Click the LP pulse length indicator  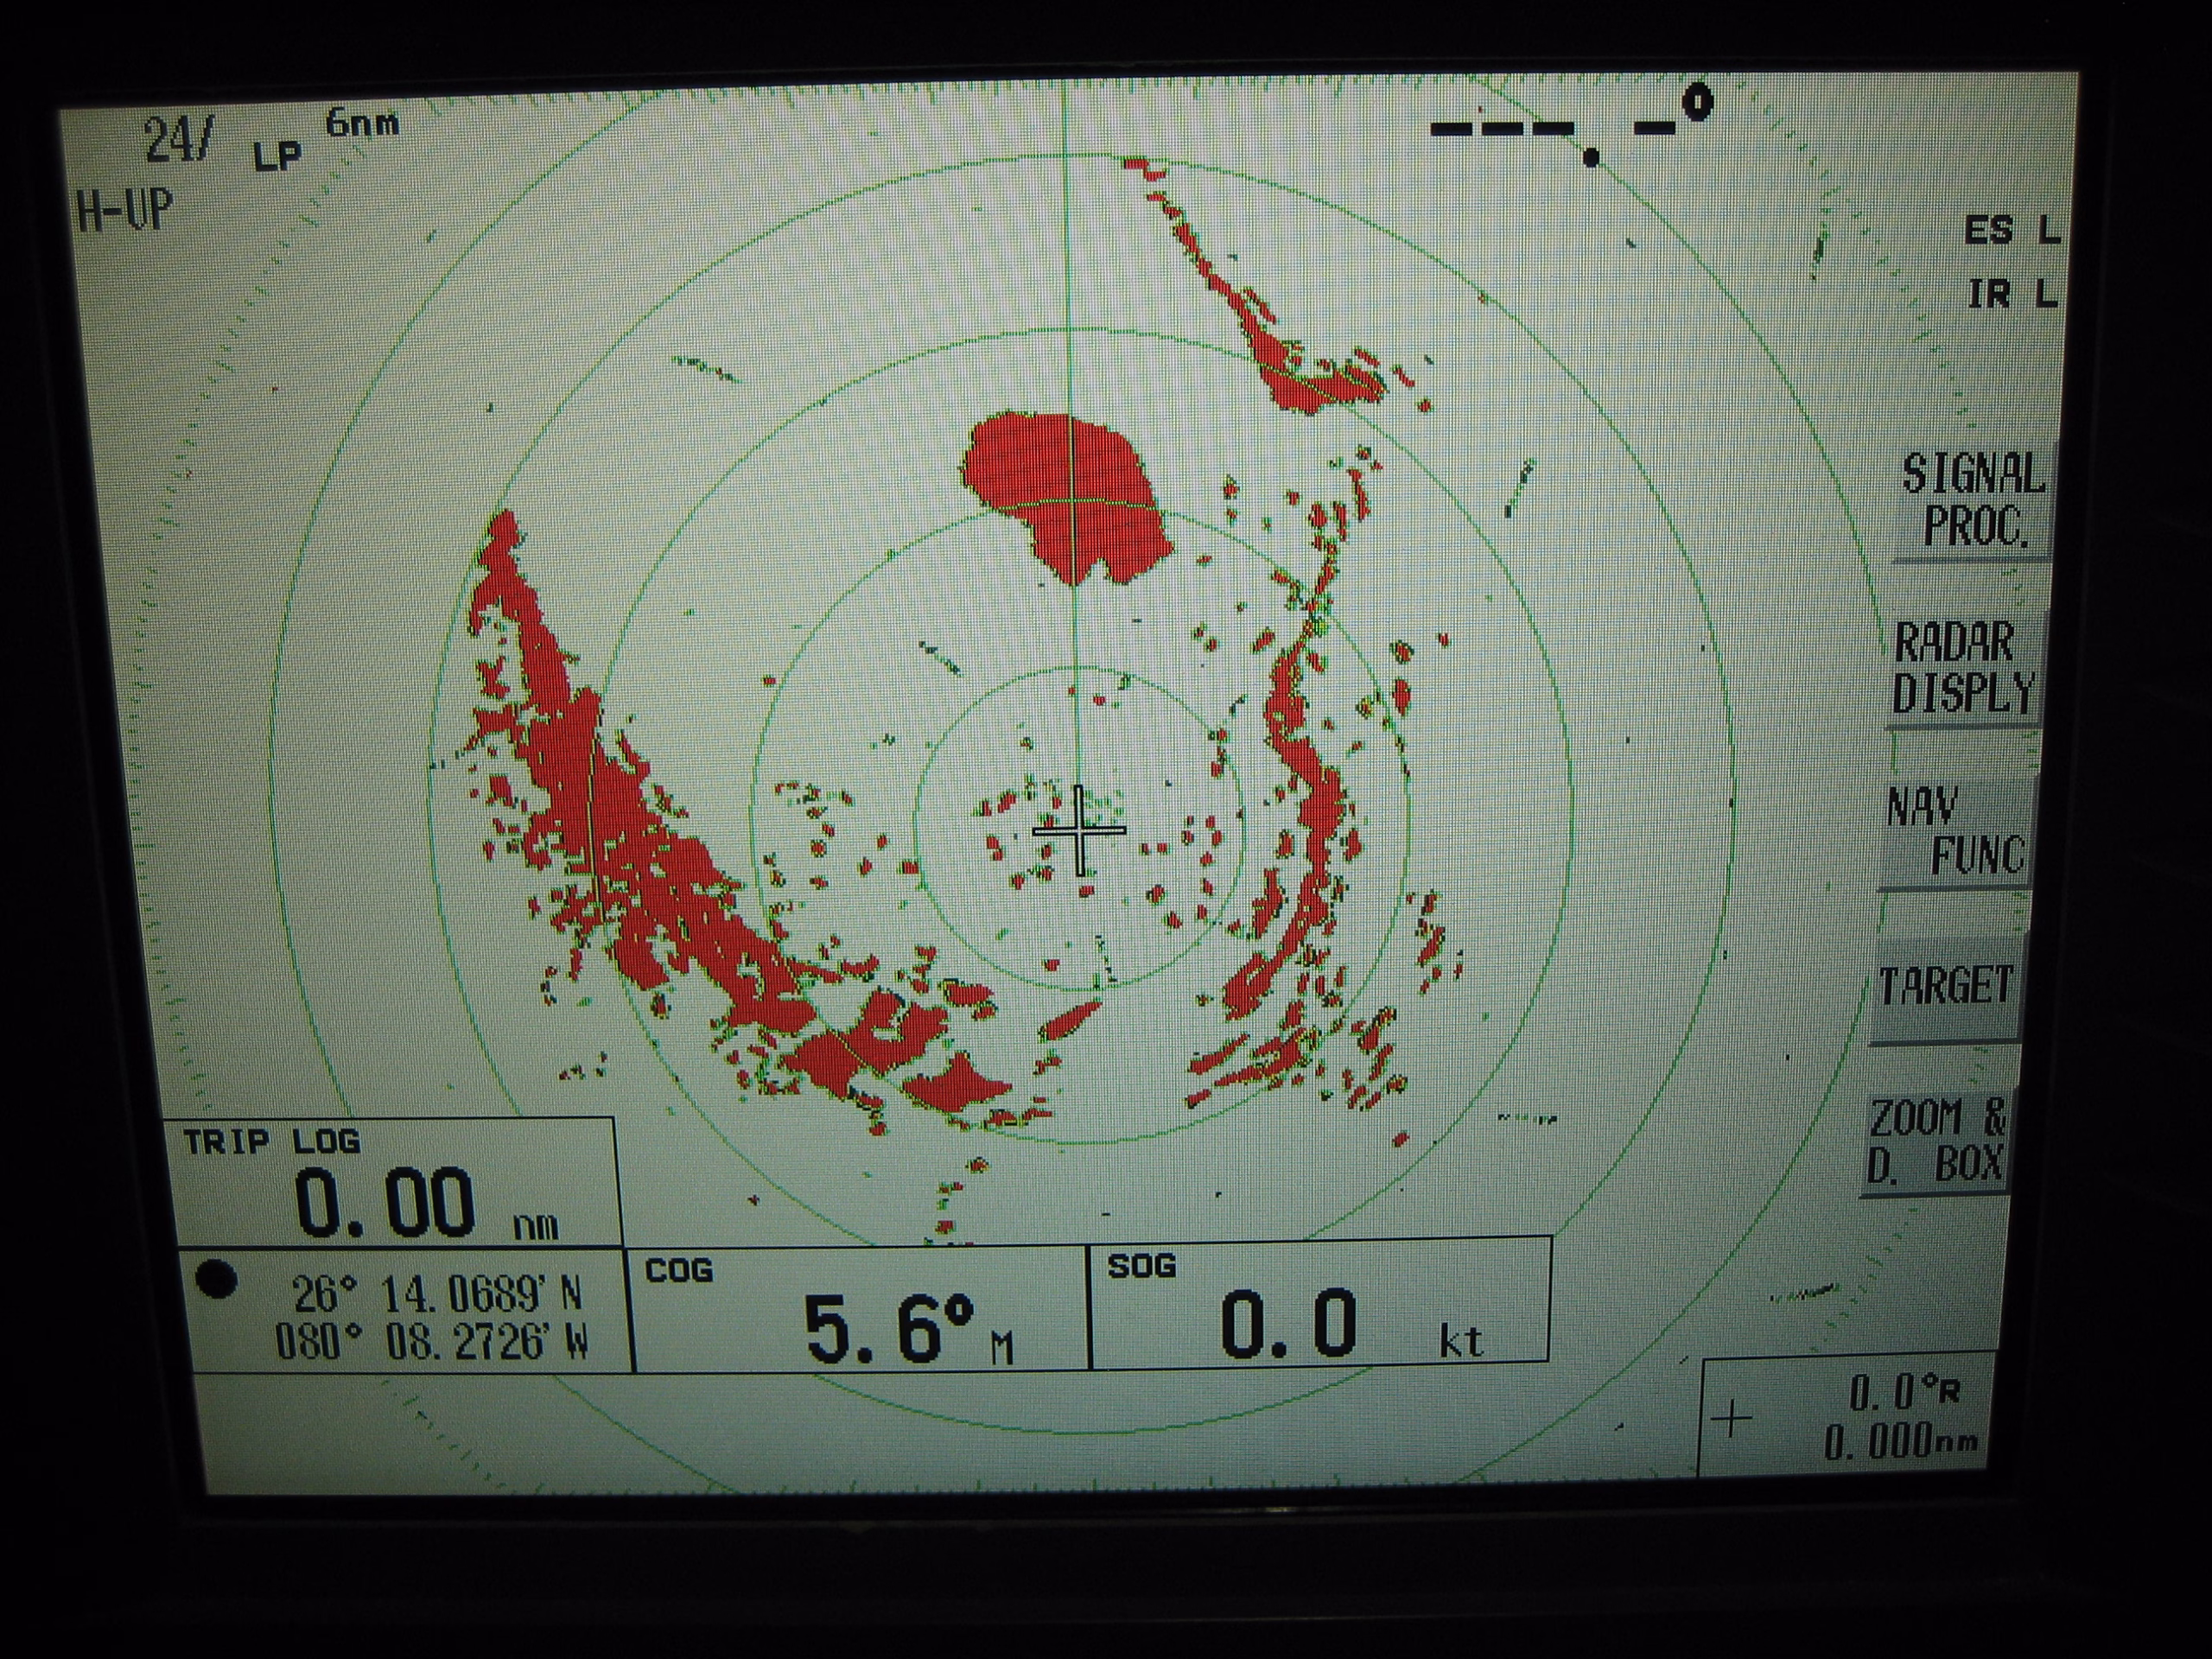277,157
